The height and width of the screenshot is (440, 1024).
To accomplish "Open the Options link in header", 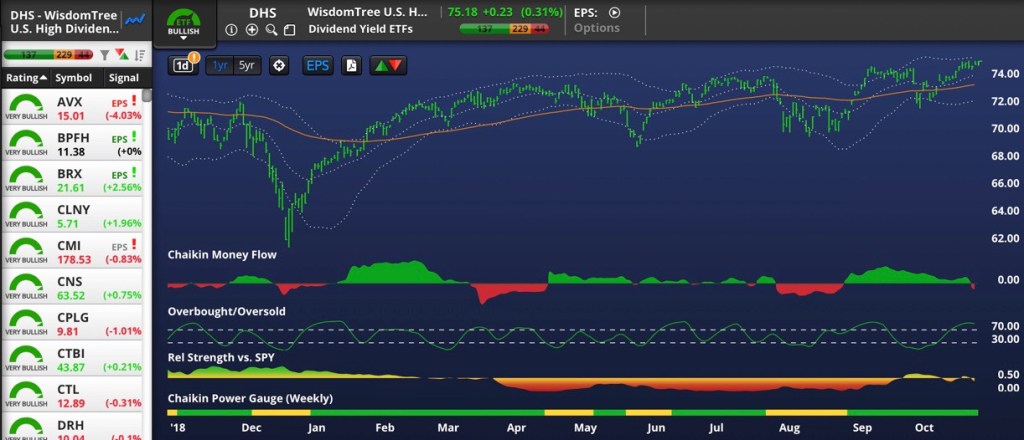I will coord(596,28).
